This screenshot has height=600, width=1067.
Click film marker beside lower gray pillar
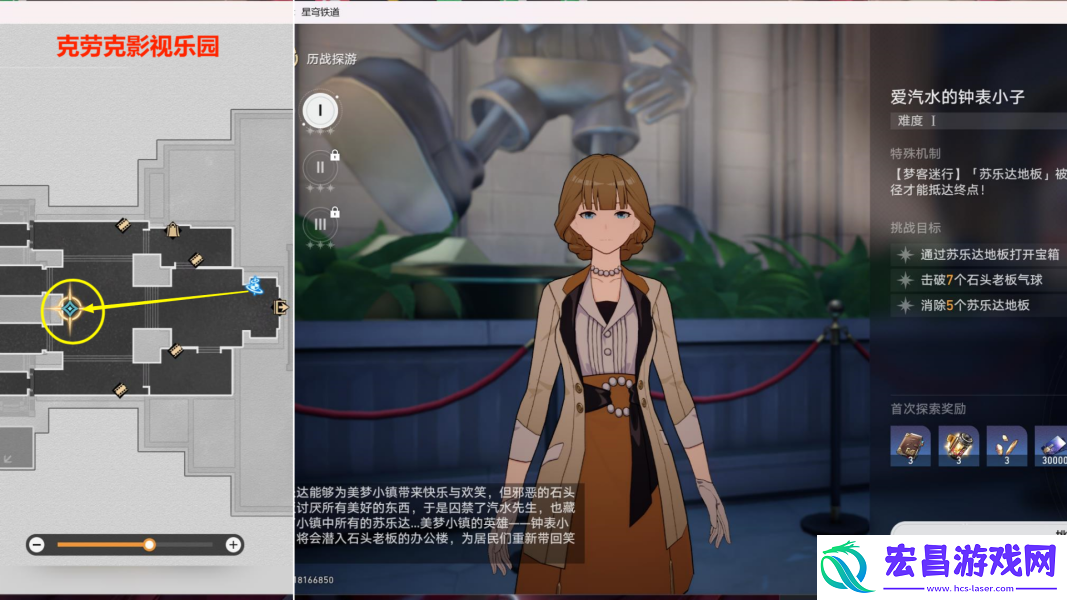176,350
